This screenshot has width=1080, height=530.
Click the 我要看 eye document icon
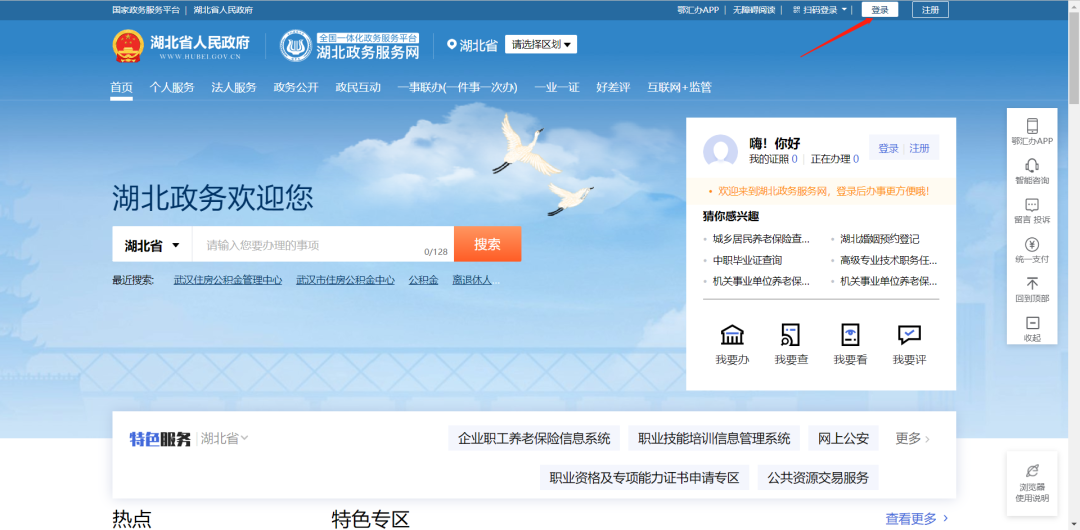(x=850, y=335)
